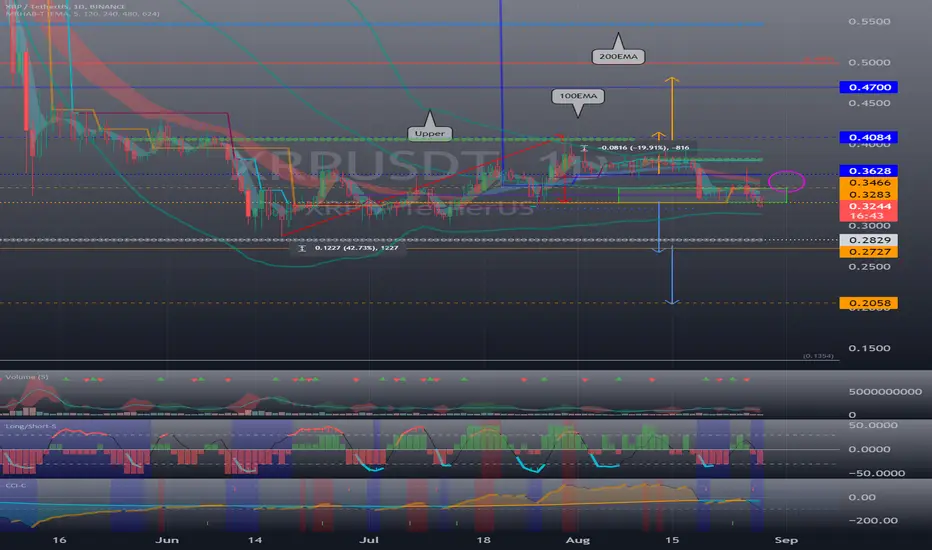The image size is (932, 550).
Task: Click the orange 0.2058 price label
Action: click(x=868, y=303)
